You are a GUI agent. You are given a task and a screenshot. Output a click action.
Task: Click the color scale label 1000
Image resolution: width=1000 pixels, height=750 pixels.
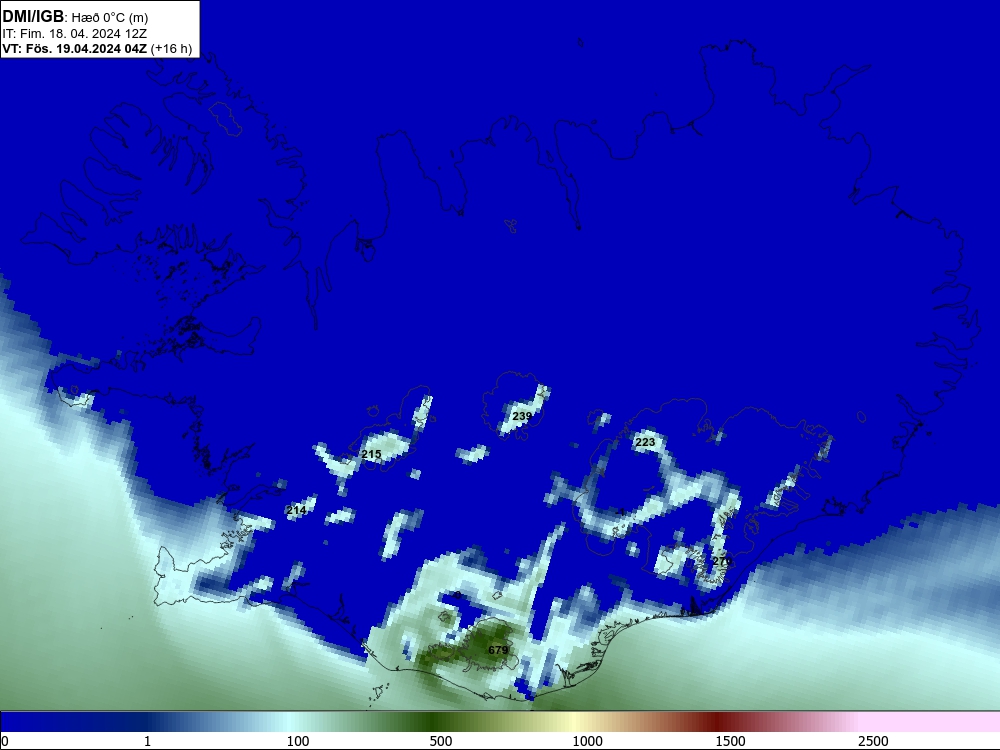coord(587,741)
